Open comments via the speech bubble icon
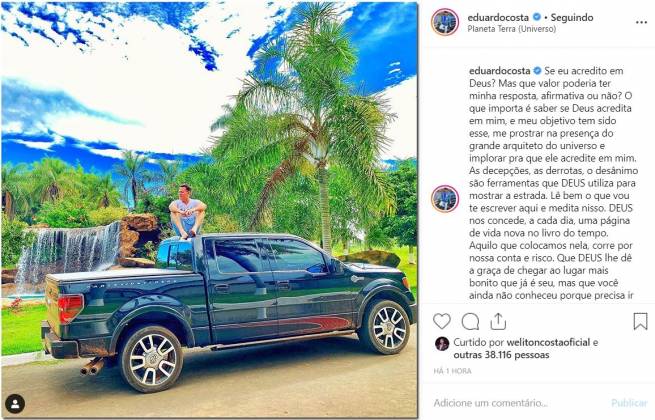 coord(470,321)
